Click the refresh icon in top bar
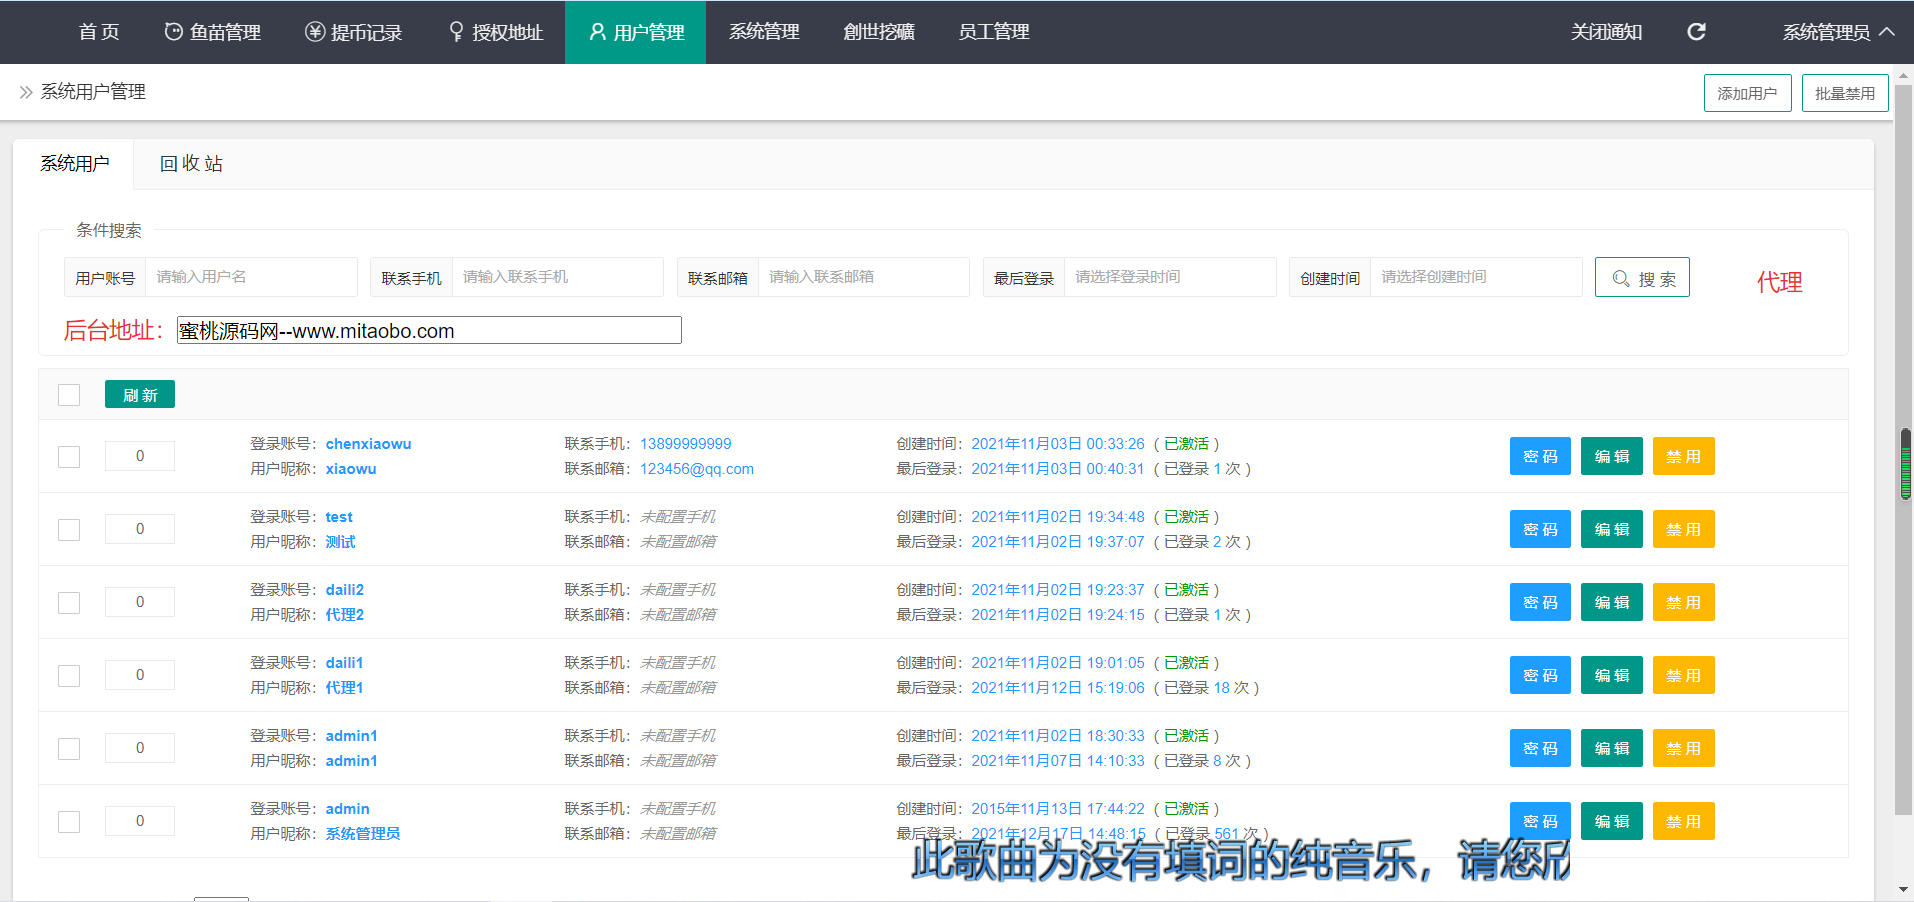The width and height of the screenshot is (1914, 902). [x=1696, y=32]
